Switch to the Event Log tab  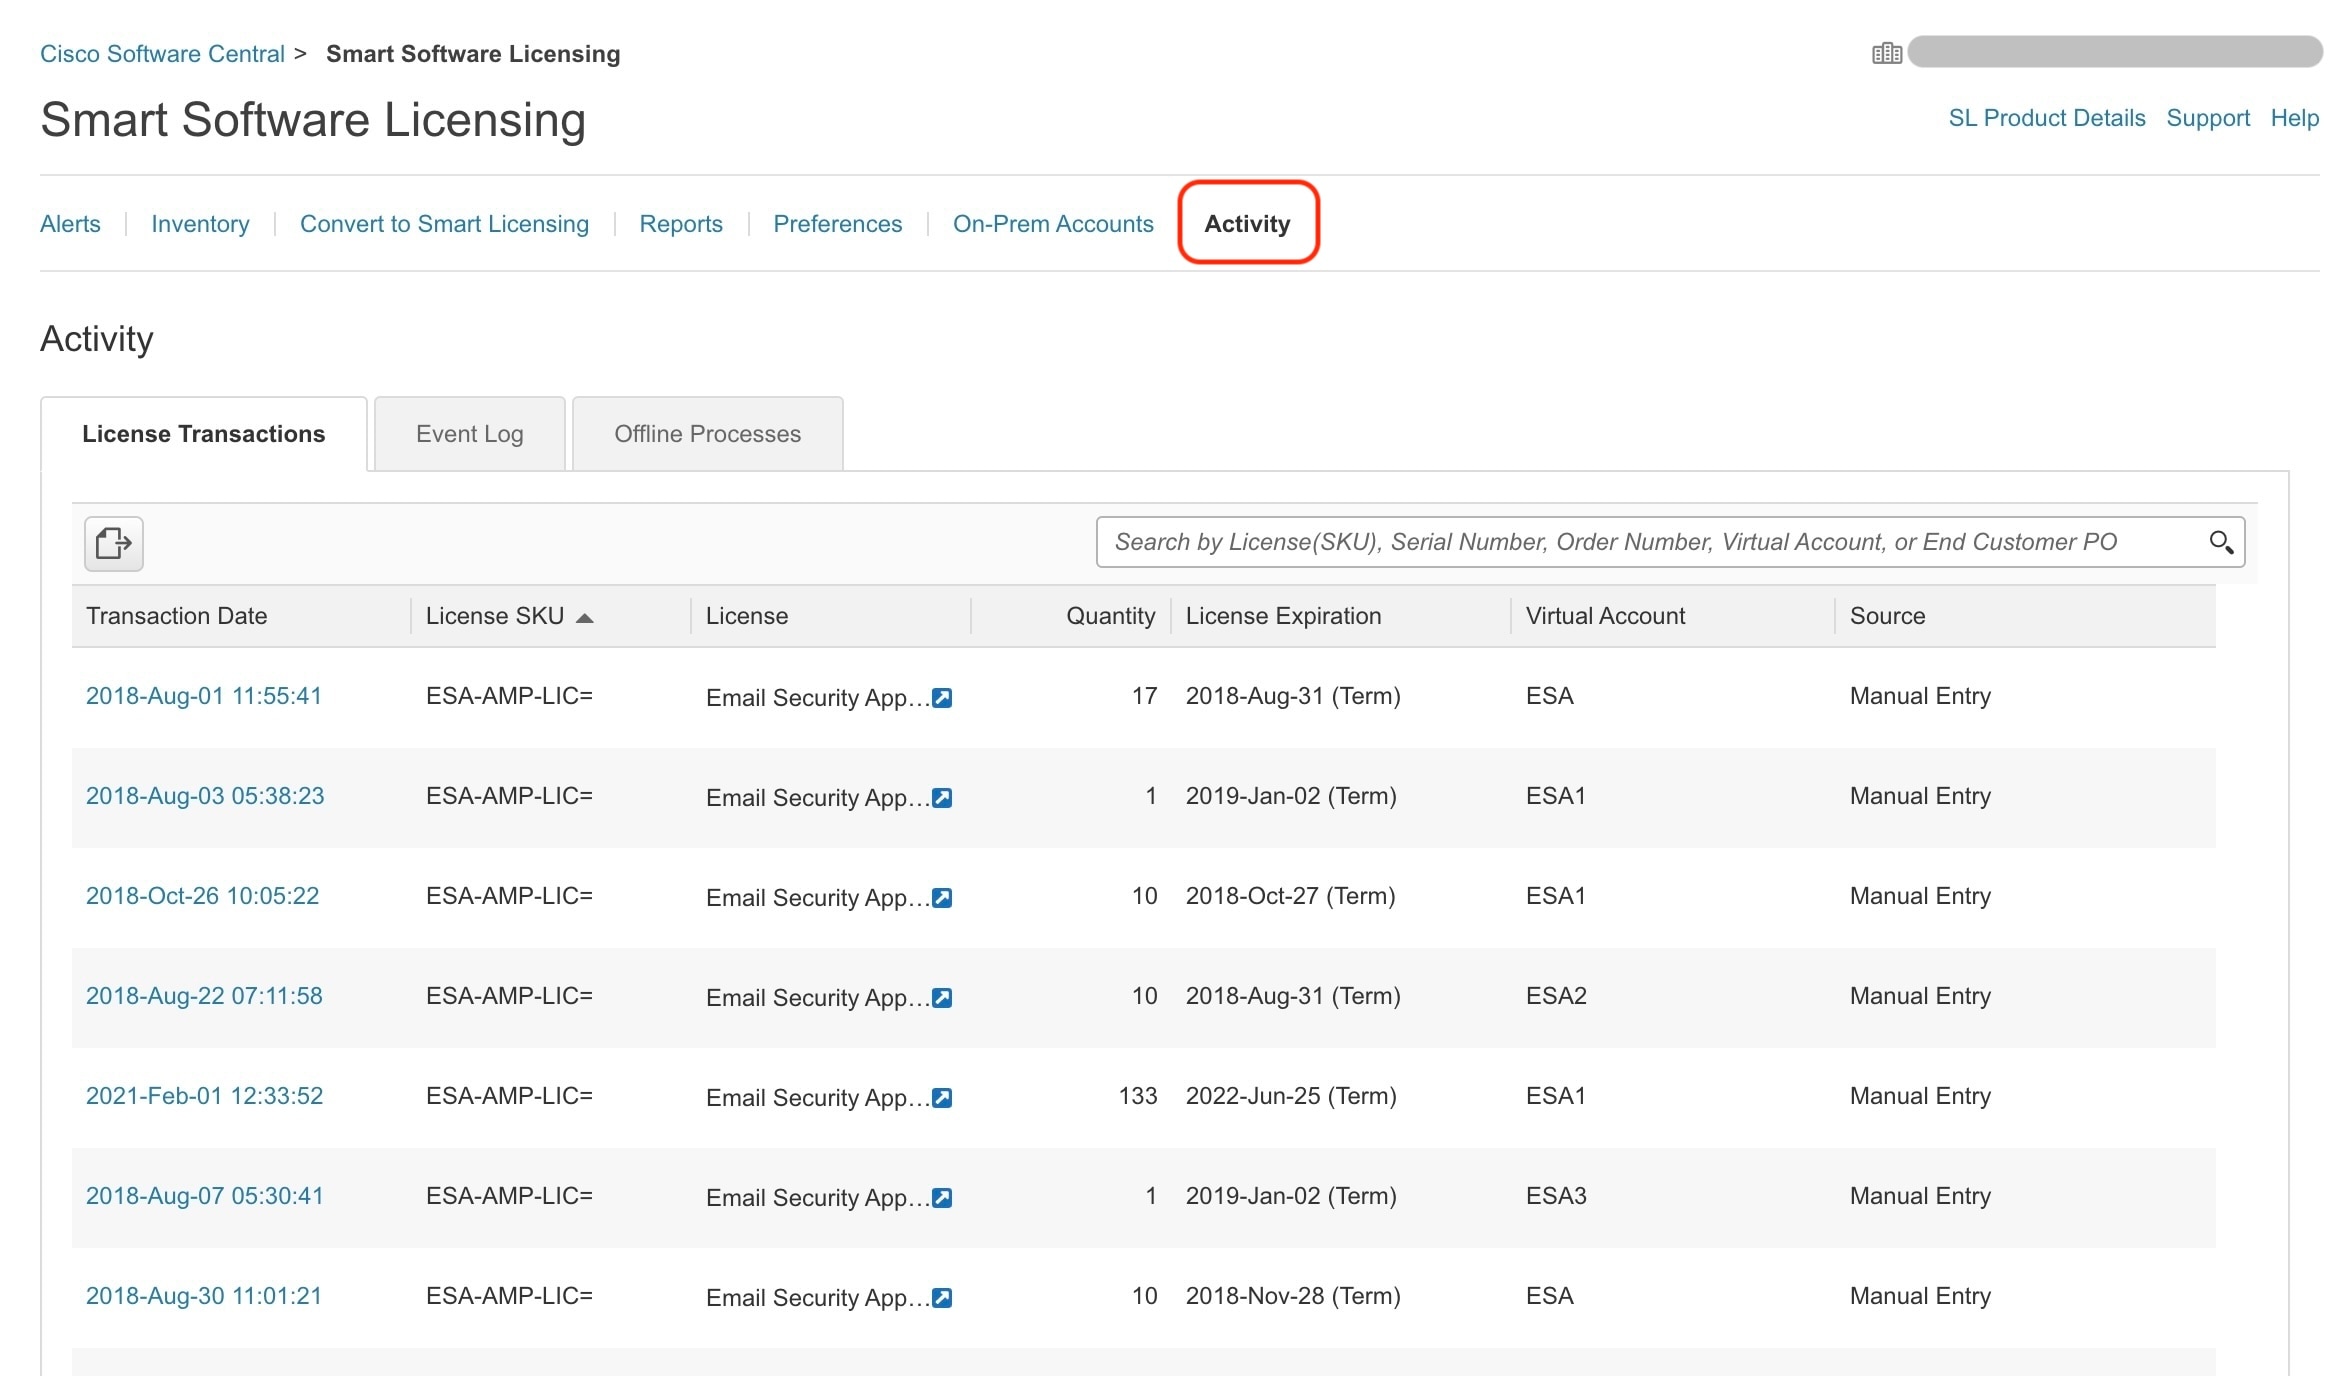click(x=469, y=434)
